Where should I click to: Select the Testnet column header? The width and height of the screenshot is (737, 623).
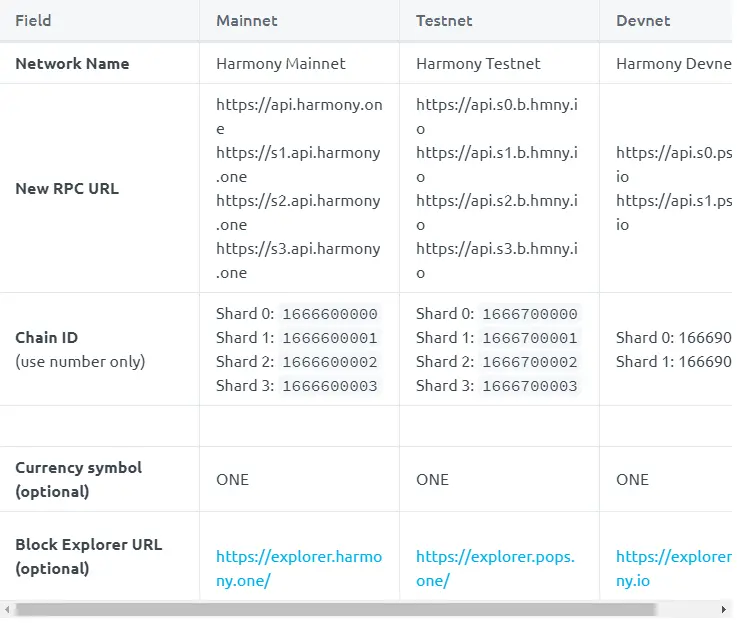[444, 21]
